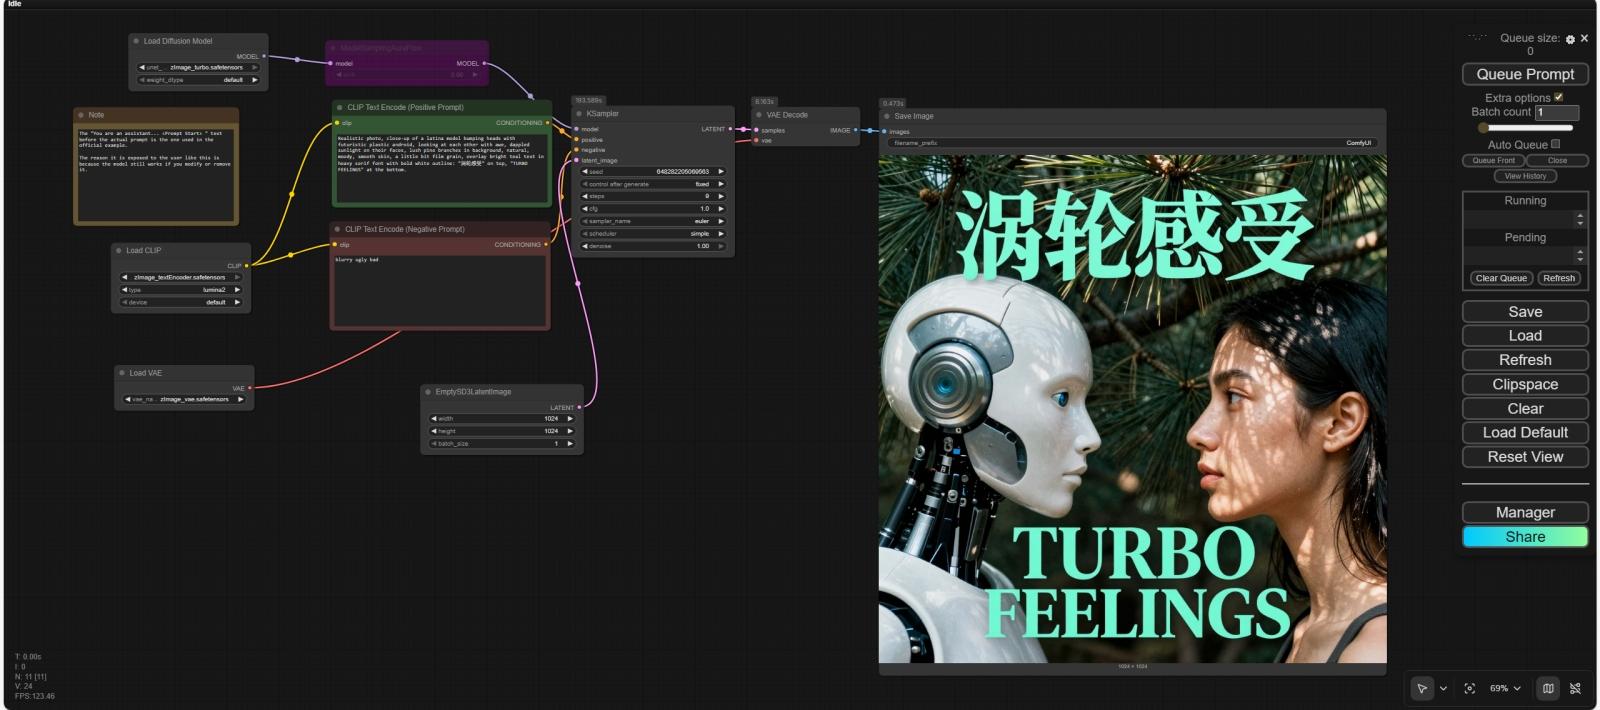Enable the Auto Queue checkbox
Image resolution: width=1600 pixels, height=710 pixels.
click(1555, 144)
